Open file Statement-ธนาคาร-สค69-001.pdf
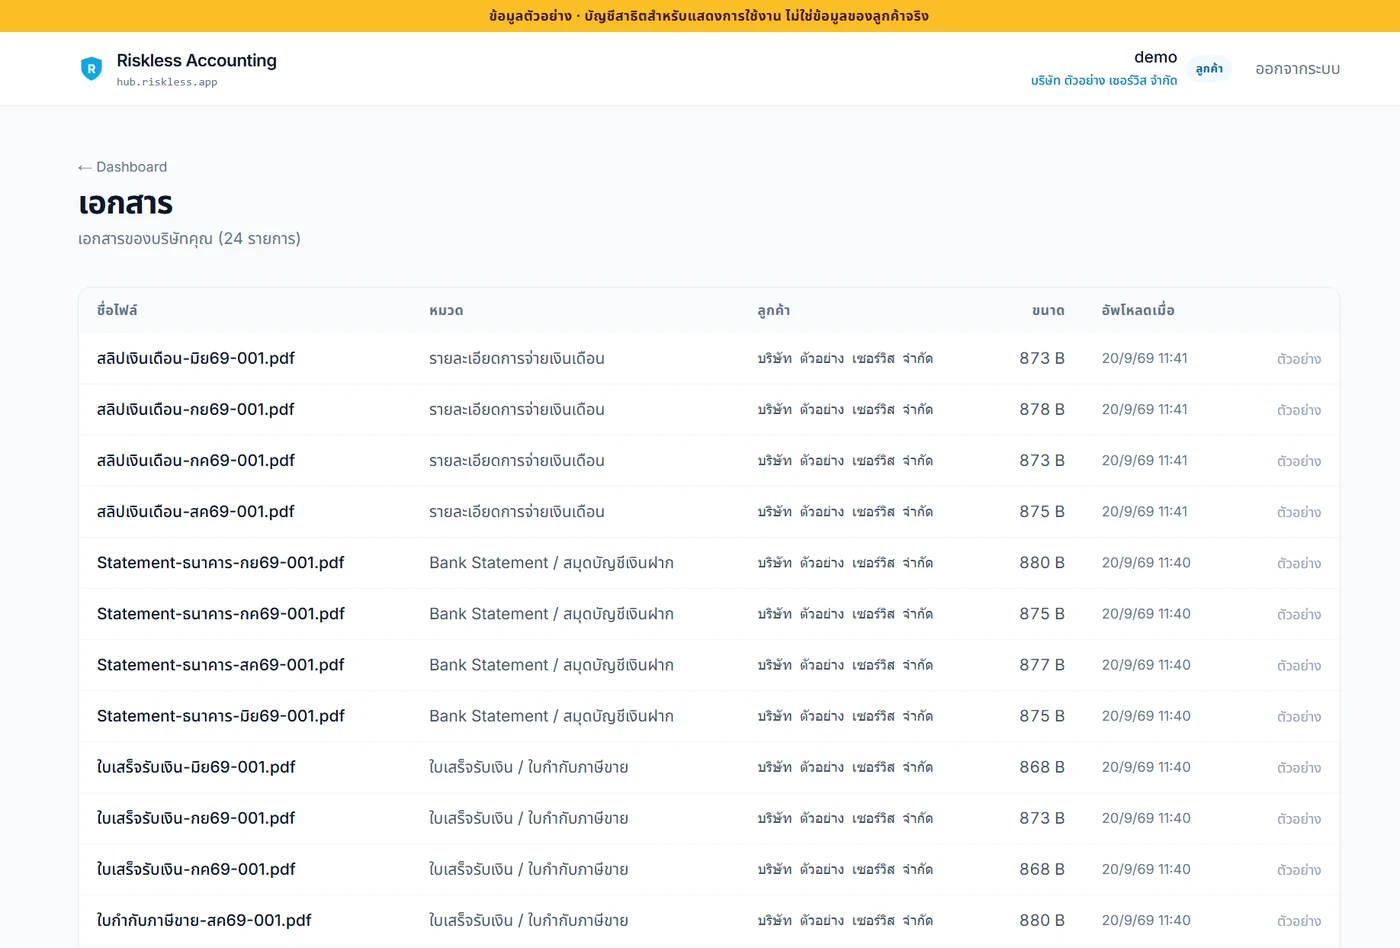Screen dimensions: 1400x948 (x=221, y=665)
